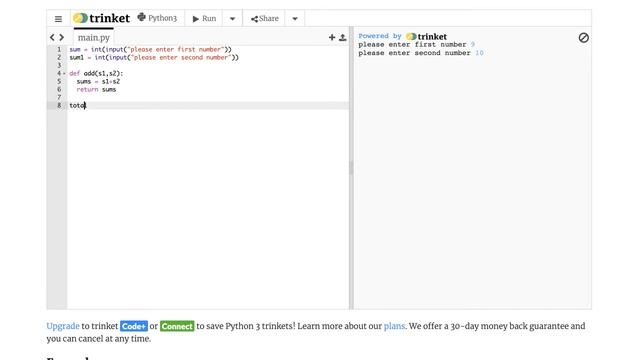Screen dimensions: 640x360
Task: Click the splitter between editor and output
Action: click(x=351, y=168)
